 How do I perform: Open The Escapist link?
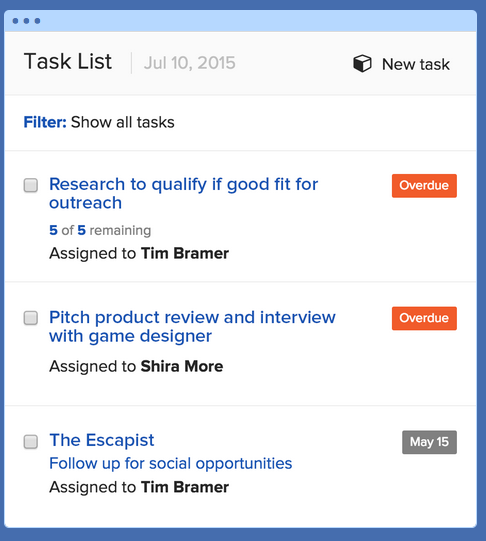coord(102,440)
